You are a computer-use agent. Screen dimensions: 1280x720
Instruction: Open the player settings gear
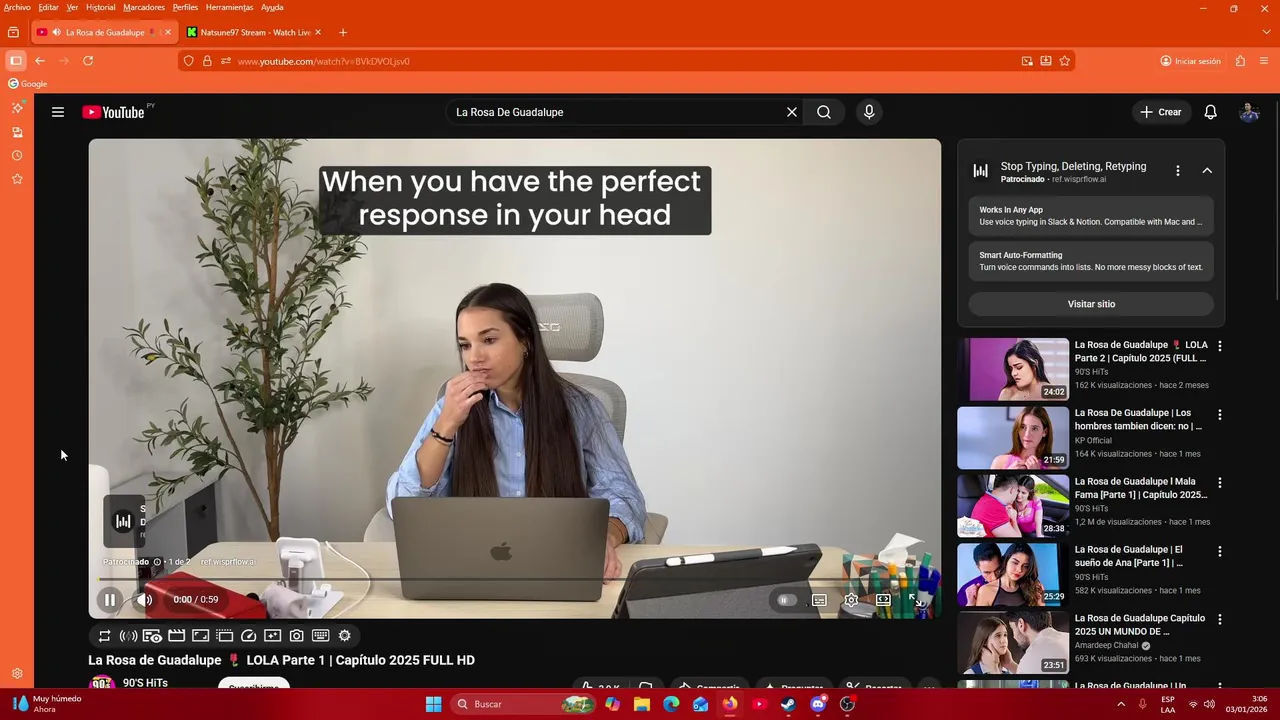(851, 600)
